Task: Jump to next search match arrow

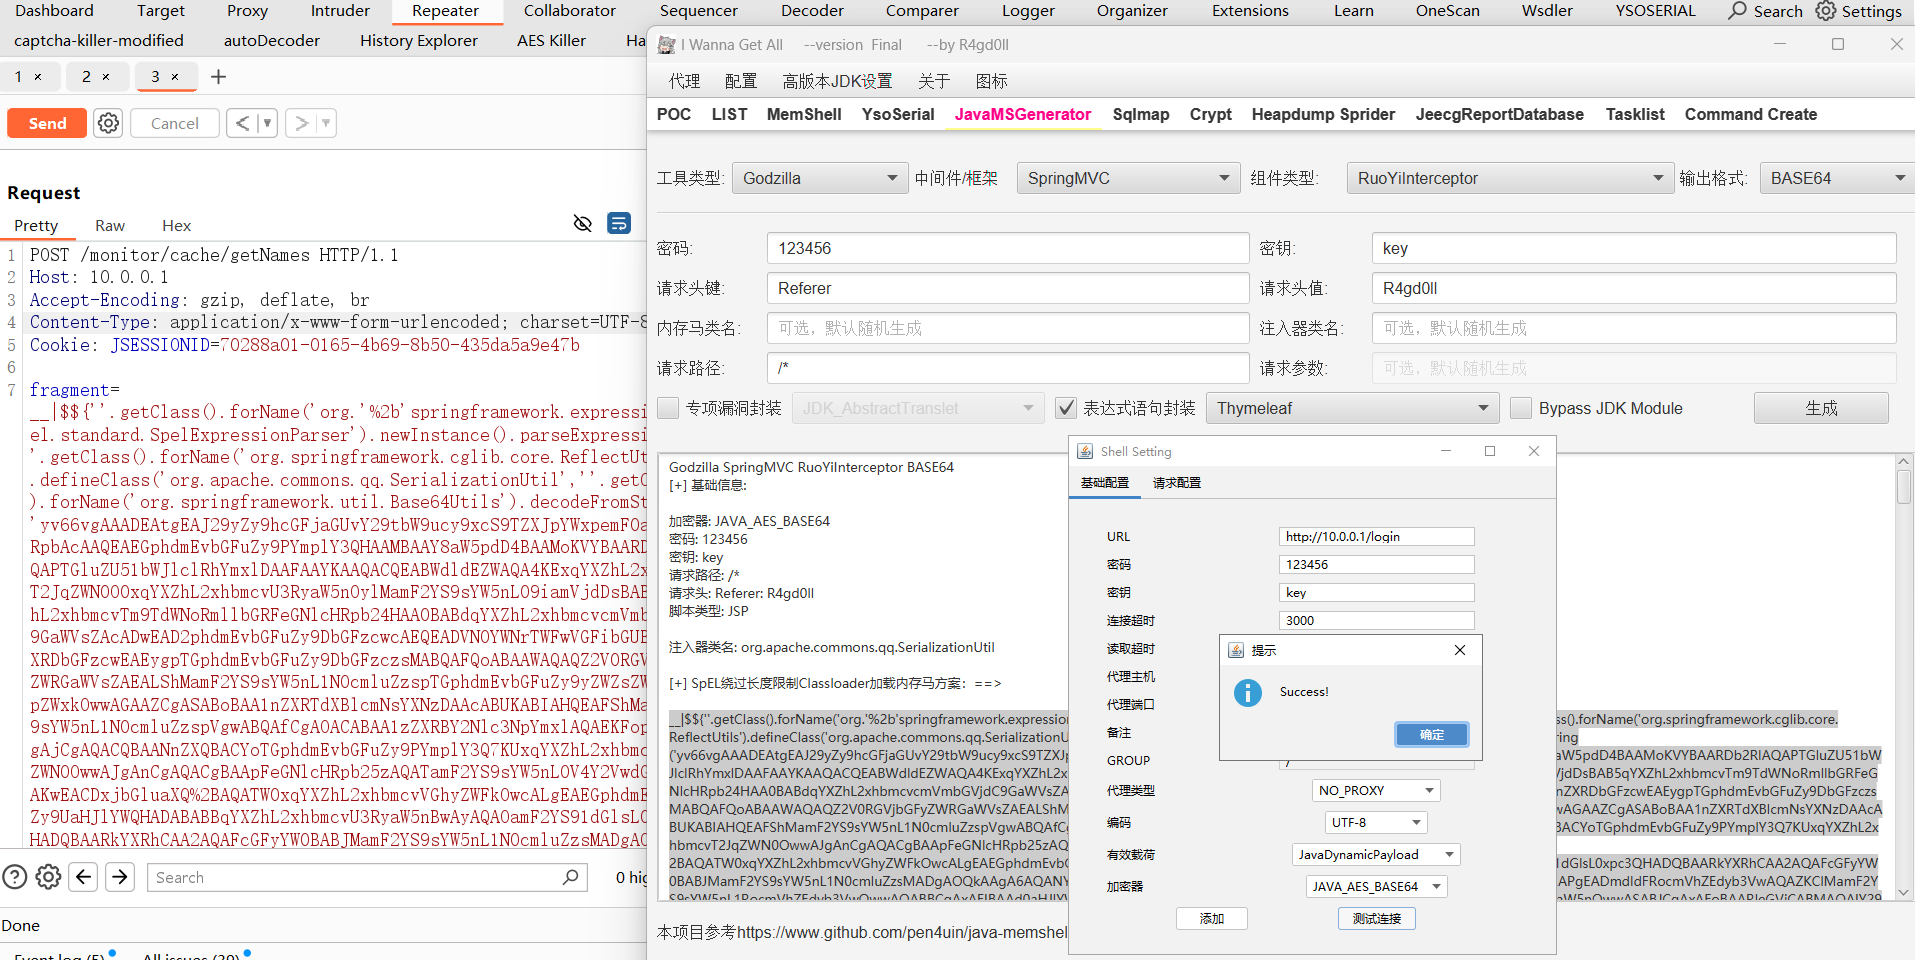Action: pos(120,877)
